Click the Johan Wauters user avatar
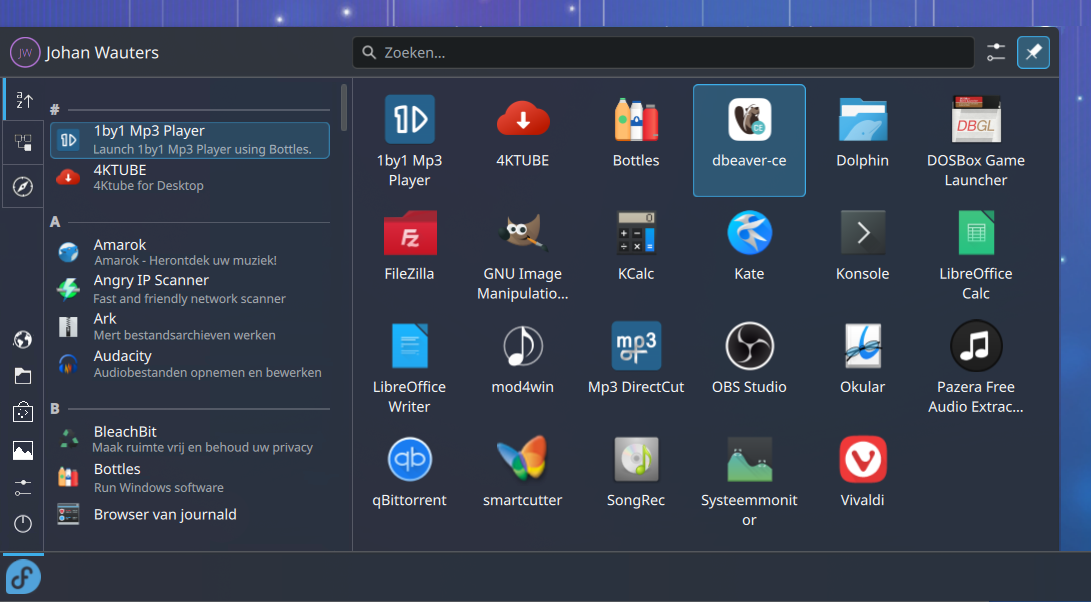This screenshot has width=1091, height=602. pyautogui.click(x=25, y=52)
